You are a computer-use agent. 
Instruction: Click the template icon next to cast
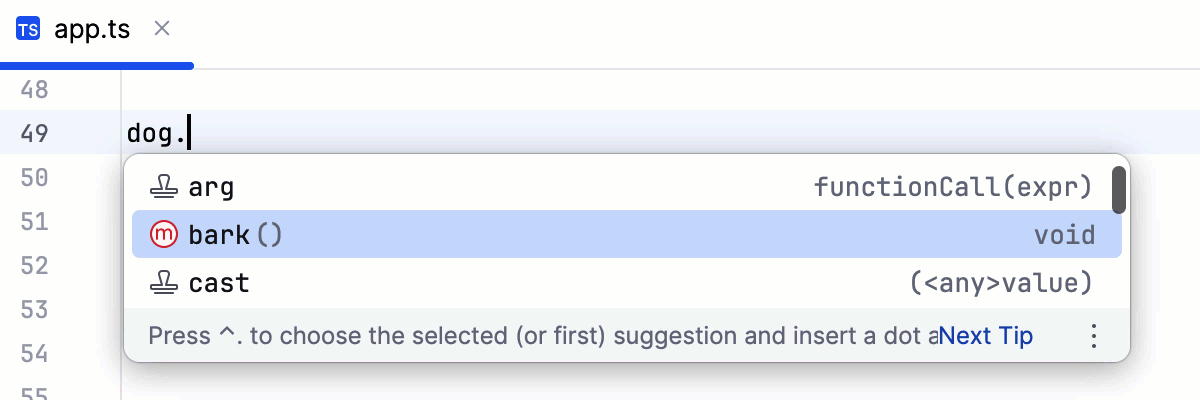click(x=162, y=284)
